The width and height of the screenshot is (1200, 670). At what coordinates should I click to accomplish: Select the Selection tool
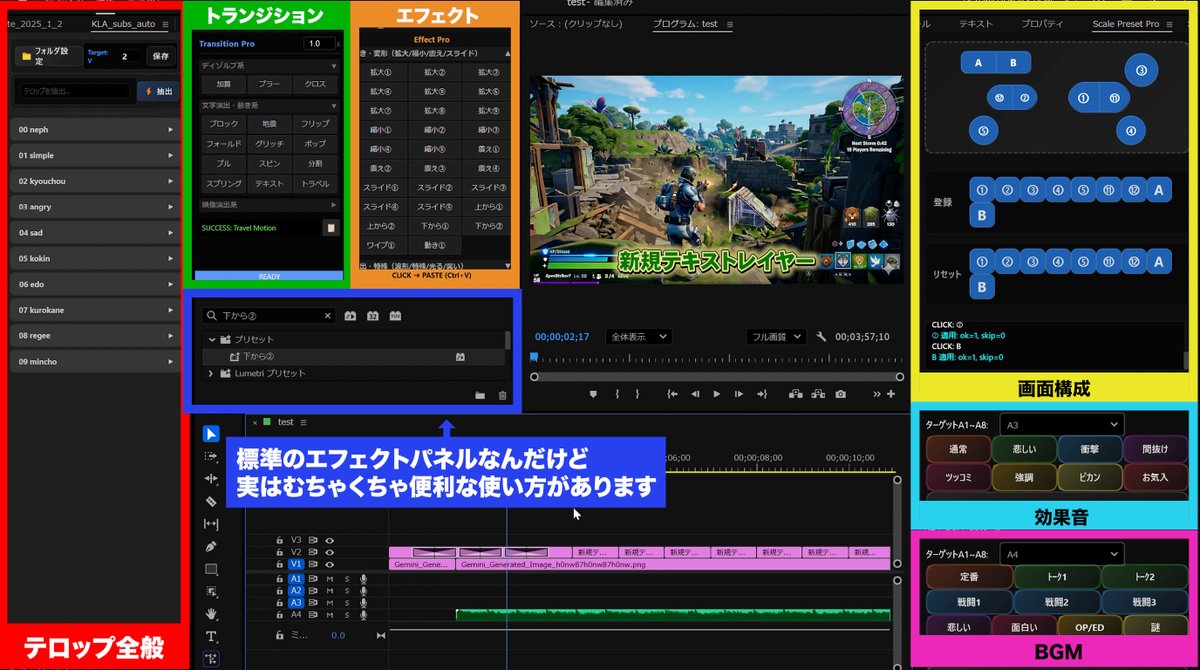pyautogui.click(x=209, y=433)
